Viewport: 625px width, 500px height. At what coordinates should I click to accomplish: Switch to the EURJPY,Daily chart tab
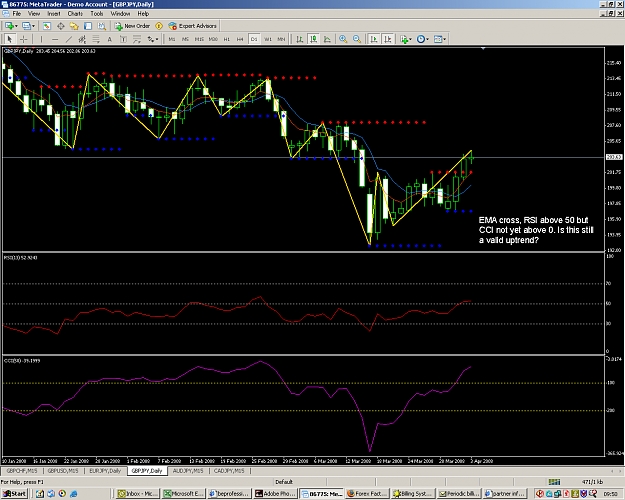(105, 471)
